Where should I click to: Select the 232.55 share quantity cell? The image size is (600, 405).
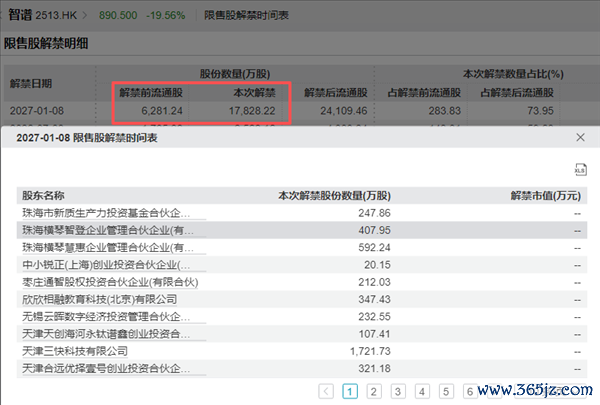coord(374,317)
